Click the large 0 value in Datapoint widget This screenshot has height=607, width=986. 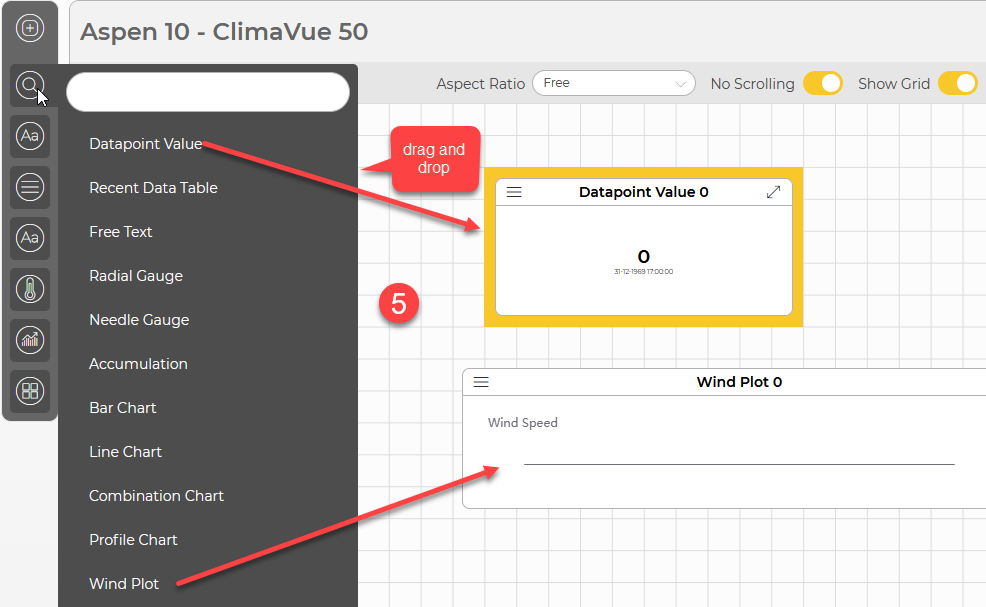pos(643,257)
